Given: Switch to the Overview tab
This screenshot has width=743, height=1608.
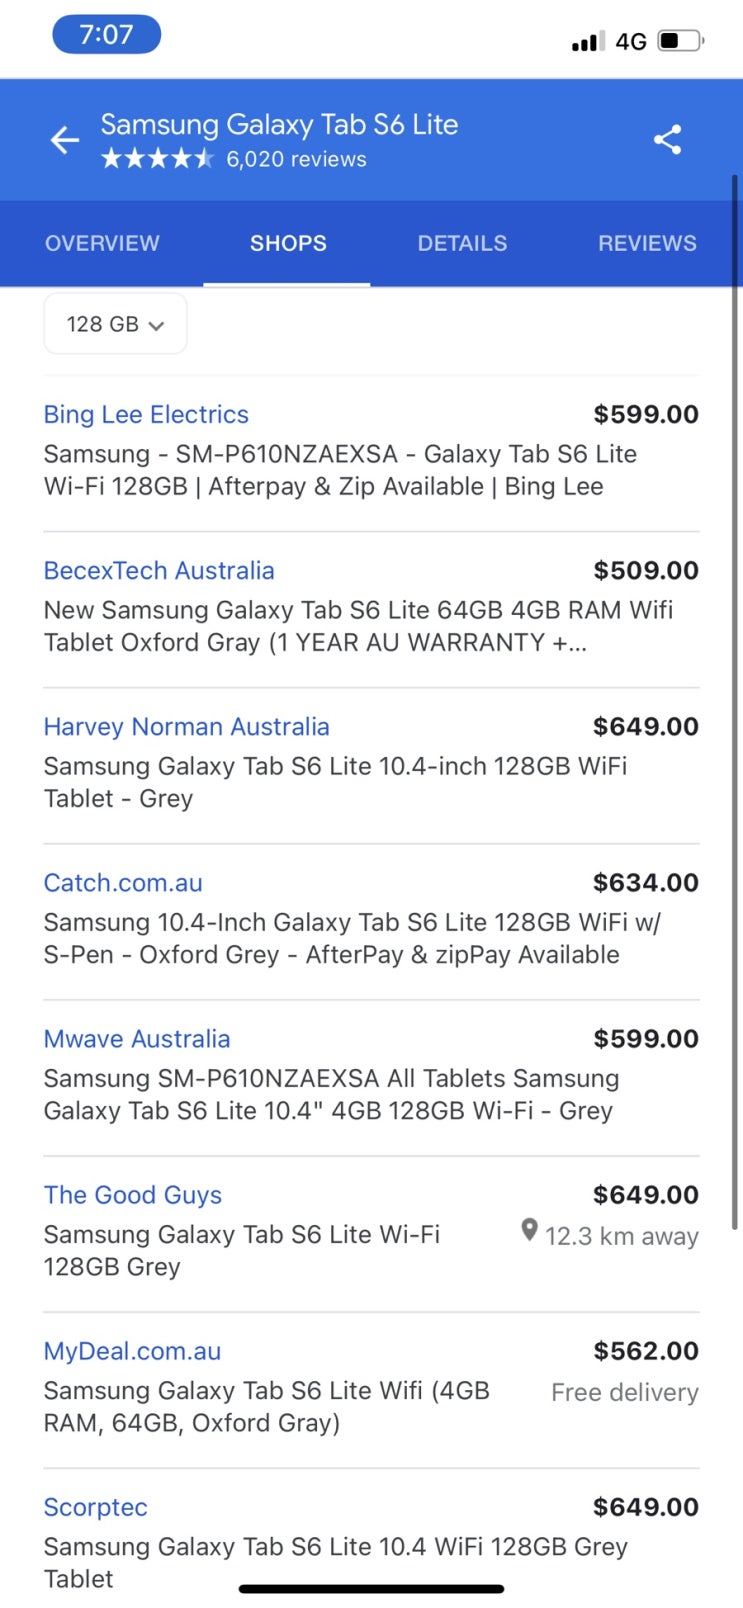Looking at the screenshot, I should click(x=102, y=243).
